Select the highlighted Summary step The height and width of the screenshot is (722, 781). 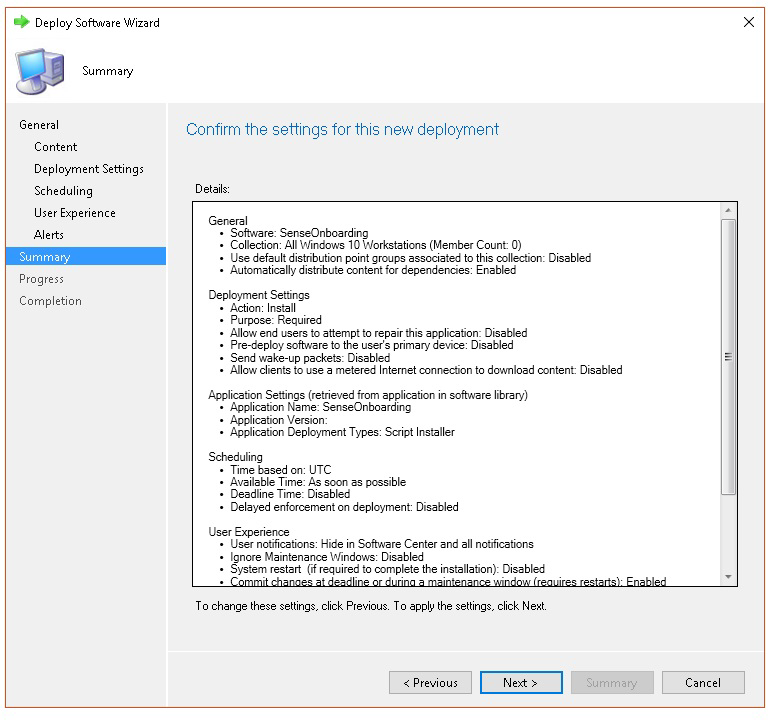click(x=44, y=257)
